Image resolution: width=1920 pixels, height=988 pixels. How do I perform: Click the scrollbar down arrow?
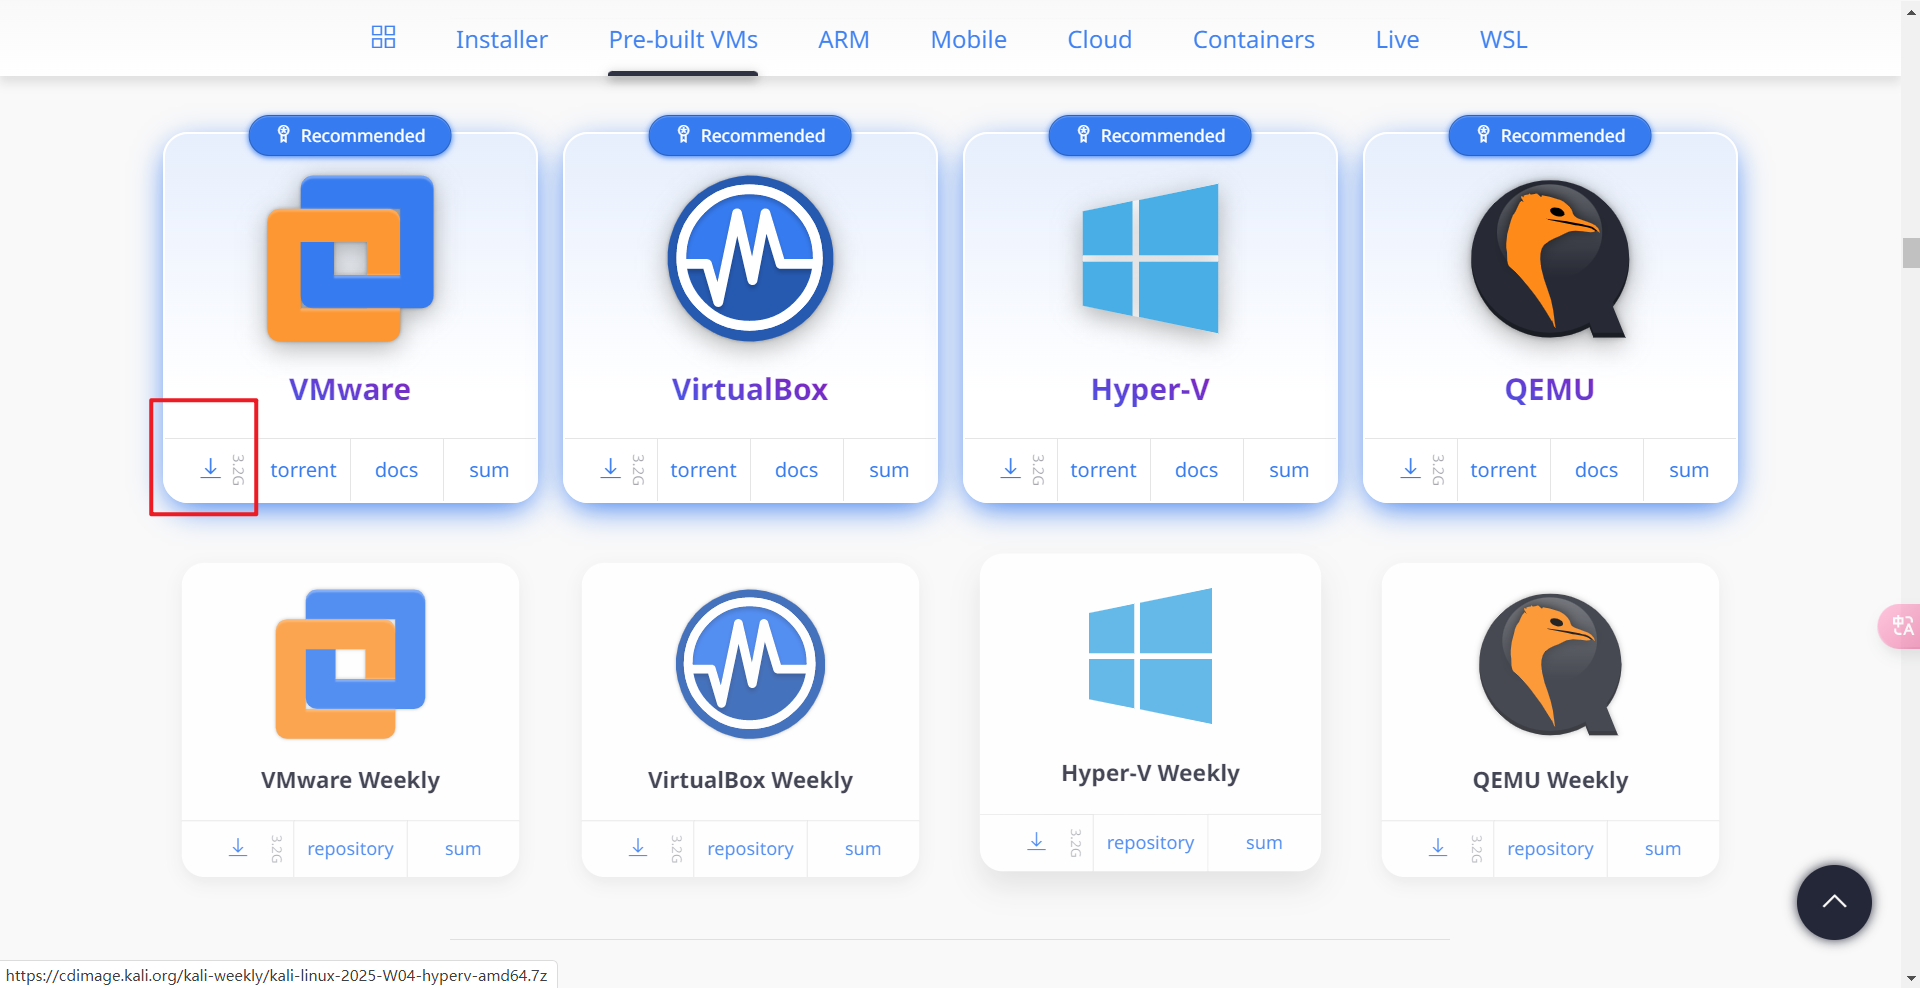point(1910,978)
